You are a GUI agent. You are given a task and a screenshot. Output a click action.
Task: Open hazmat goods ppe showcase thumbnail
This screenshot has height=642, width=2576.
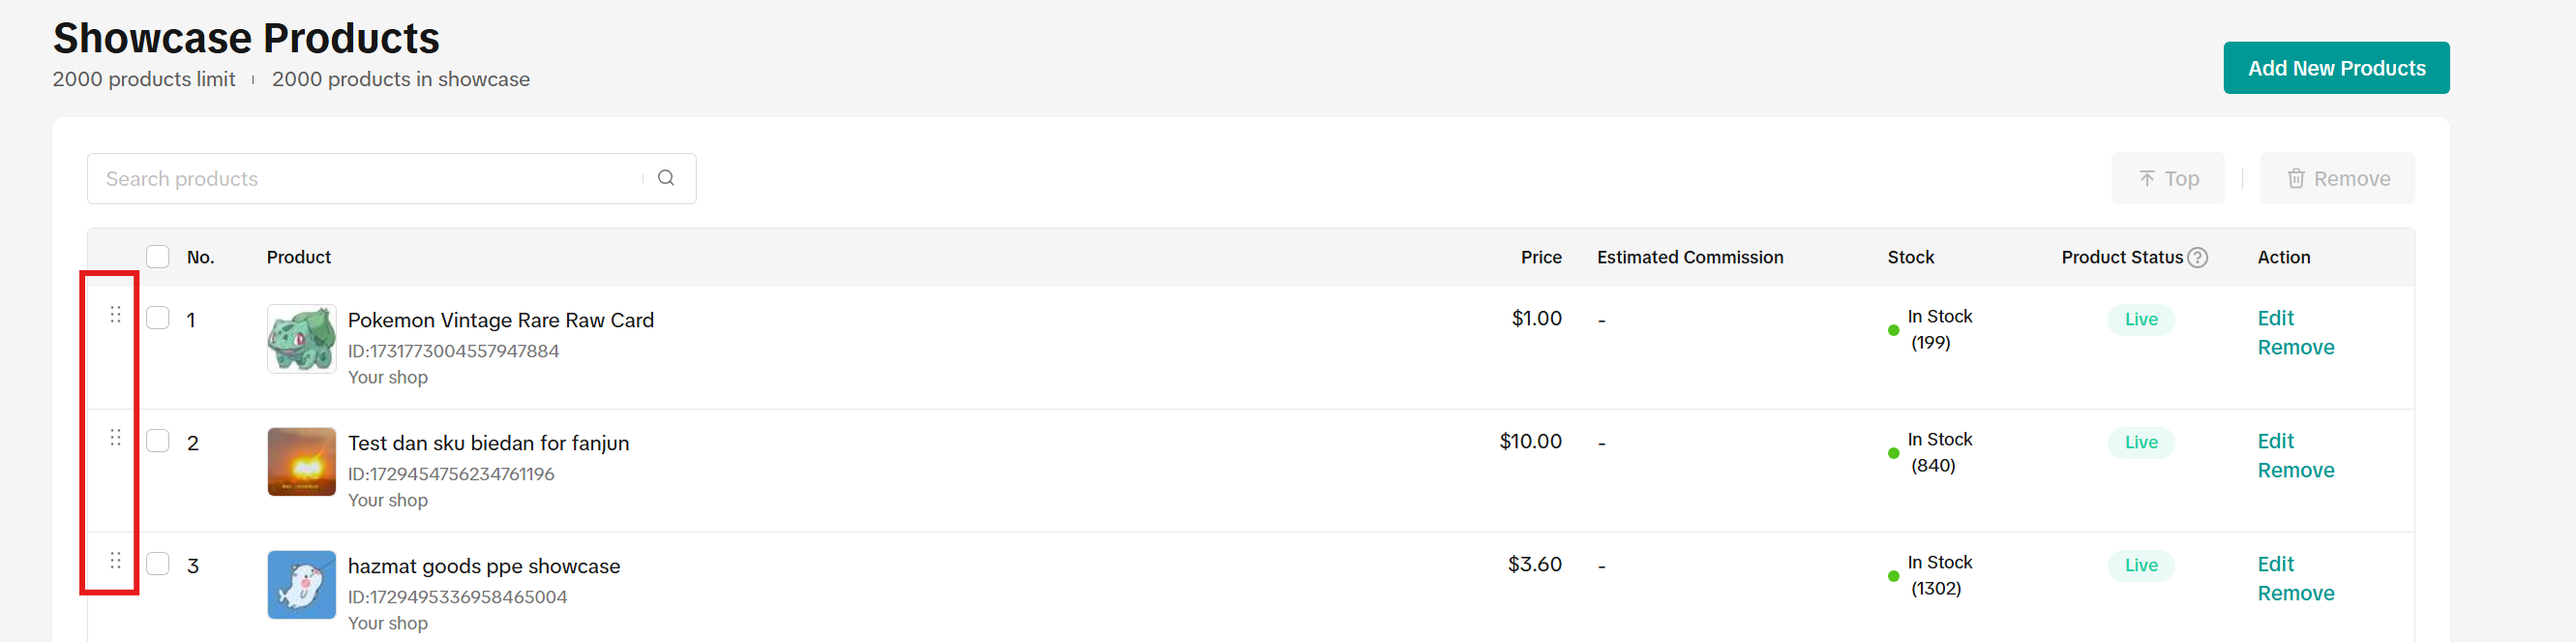pyautogui.click(x=301, y=585)
